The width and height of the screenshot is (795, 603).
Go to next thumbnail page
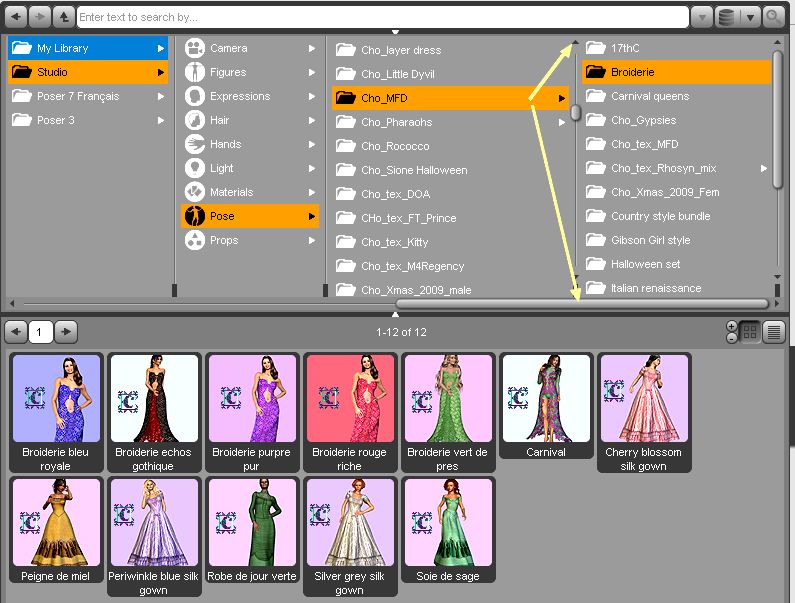(66, 332)
